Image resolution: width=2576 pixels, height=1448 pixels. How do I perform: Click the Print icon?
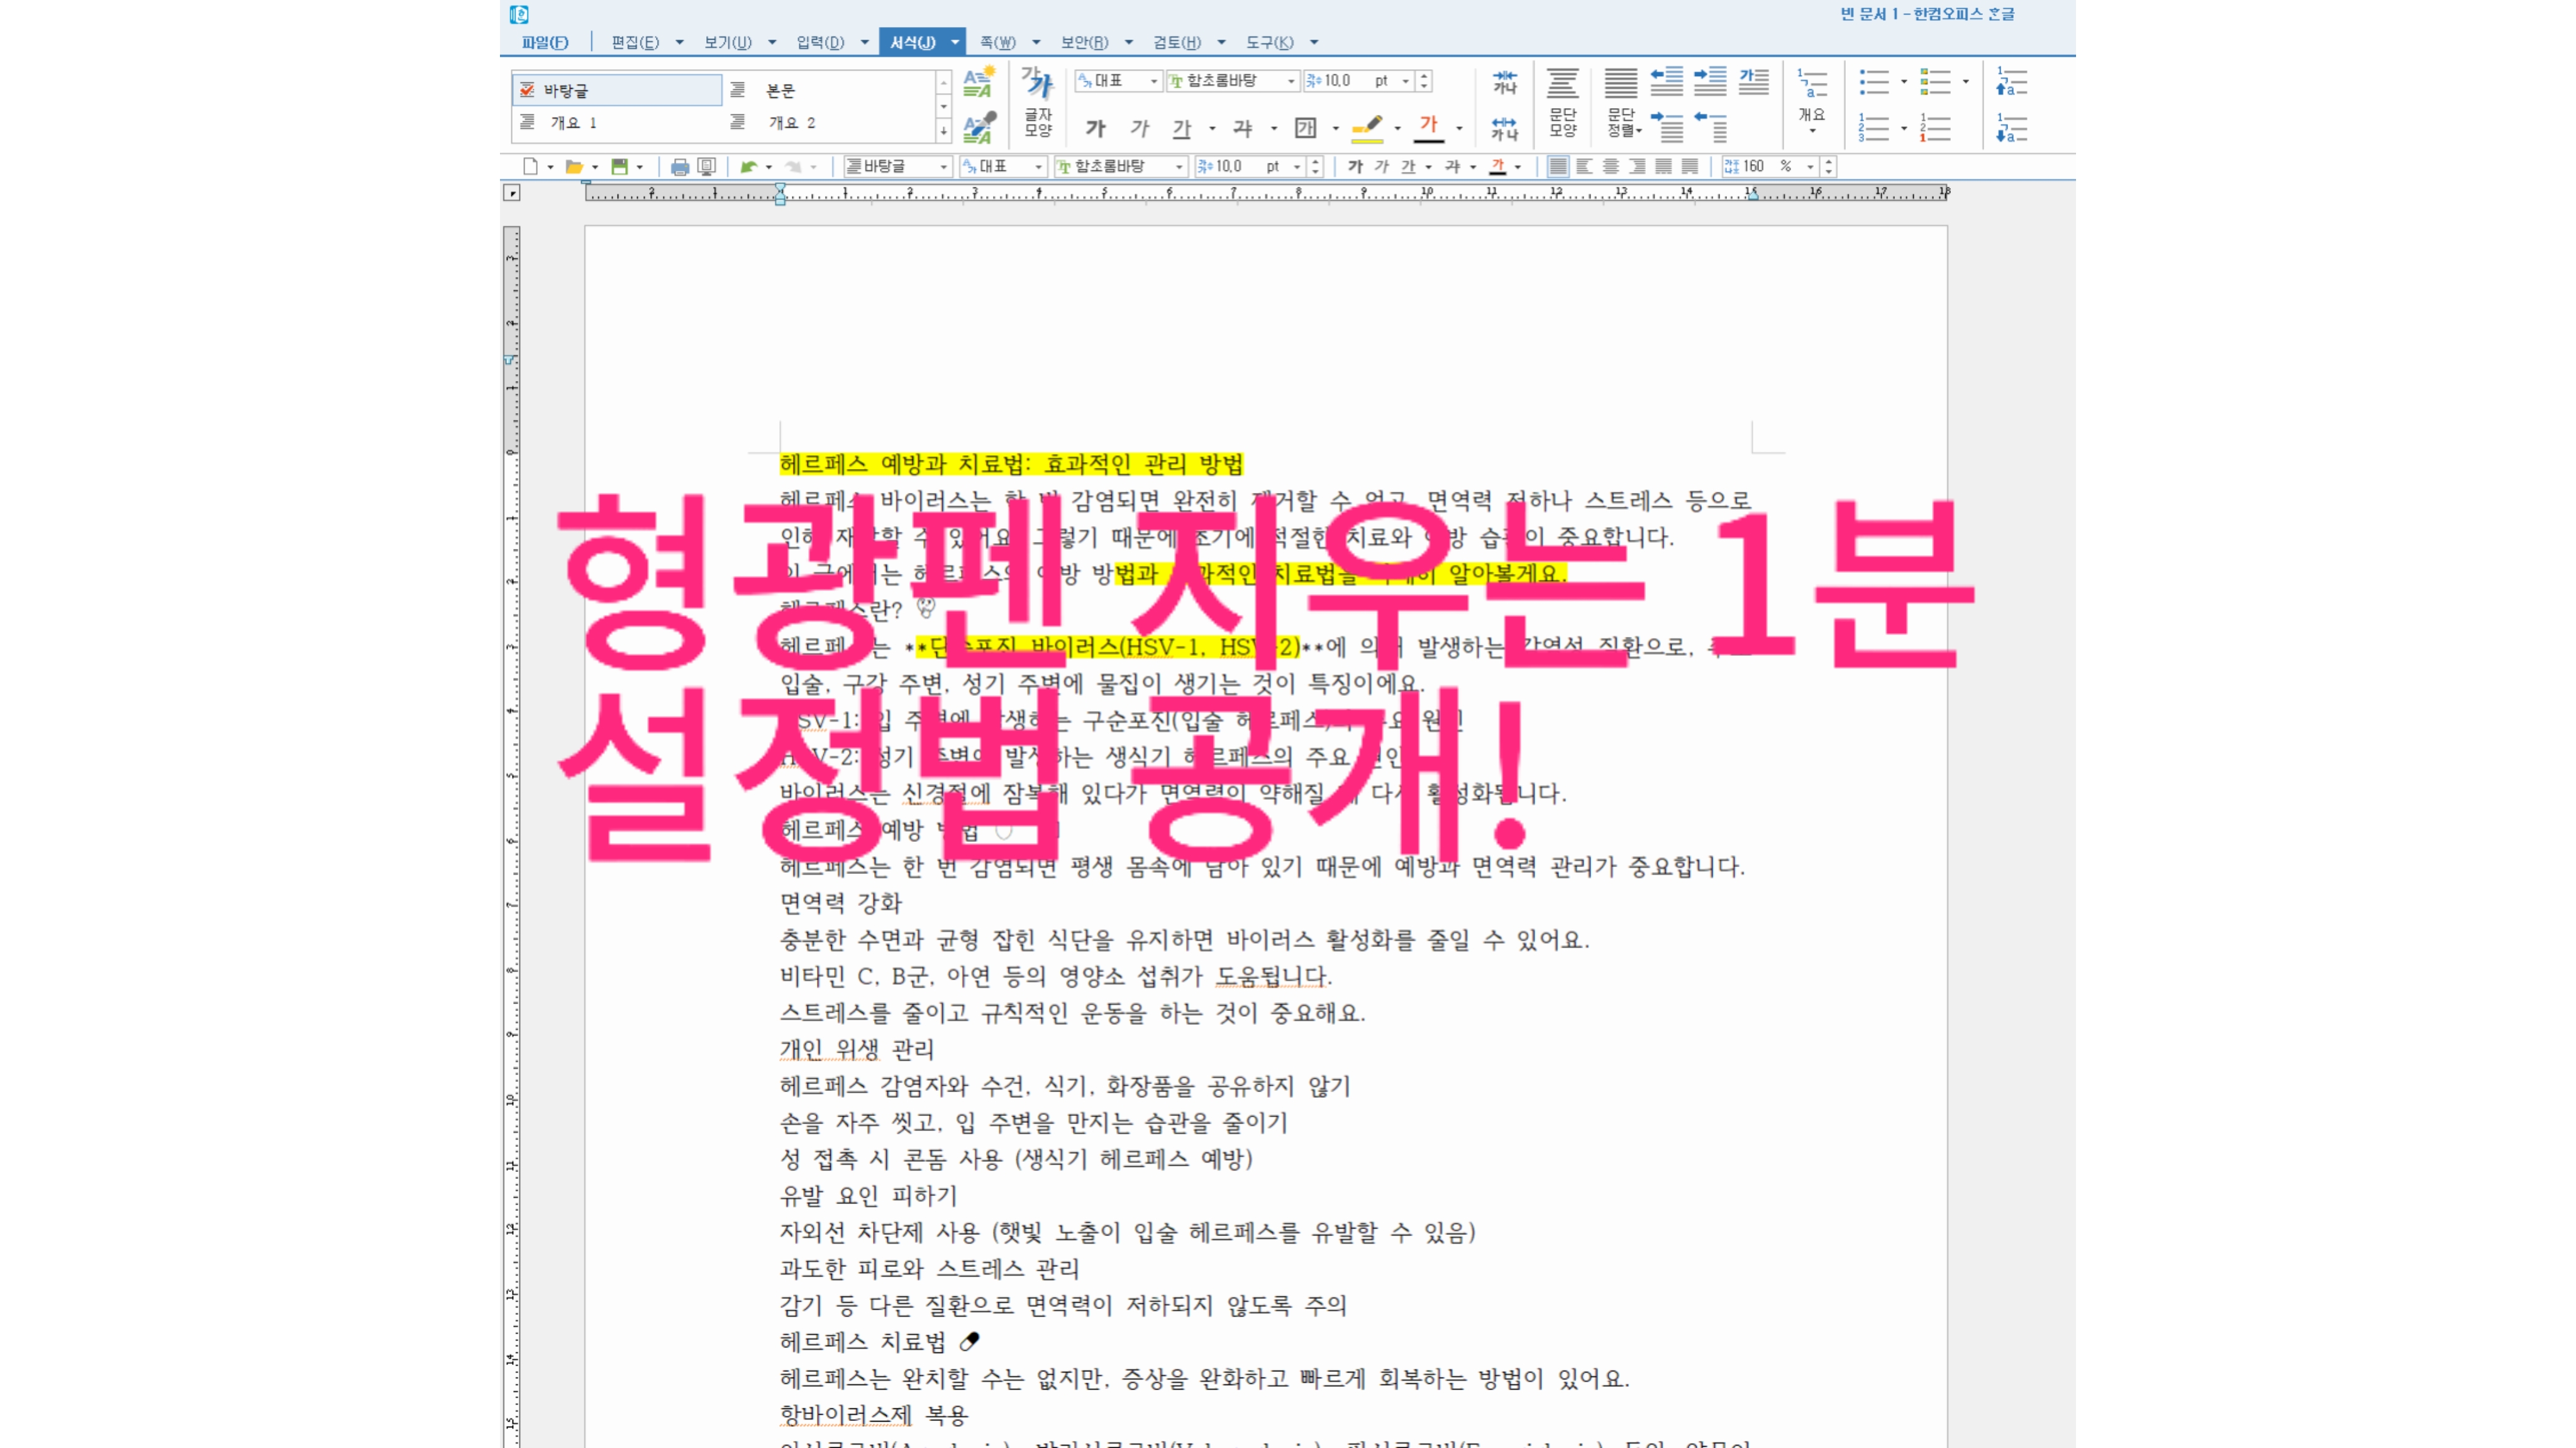coord(681,167)
